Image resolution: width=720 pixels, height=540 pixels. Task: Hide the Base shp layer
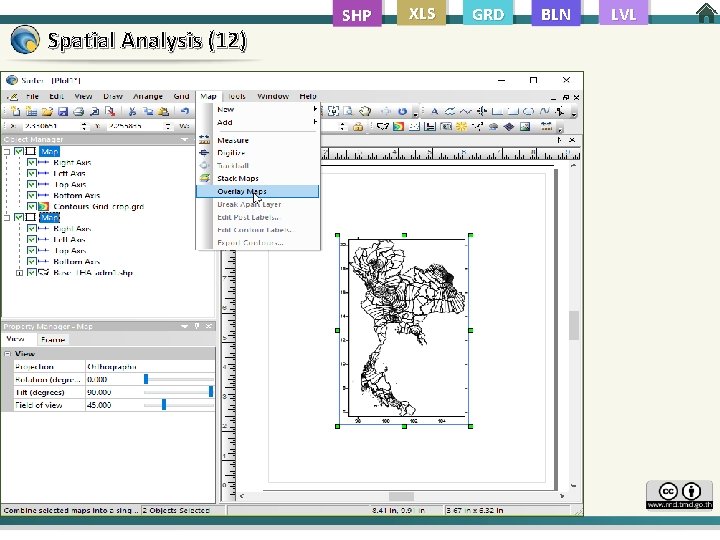pos(32,273)
